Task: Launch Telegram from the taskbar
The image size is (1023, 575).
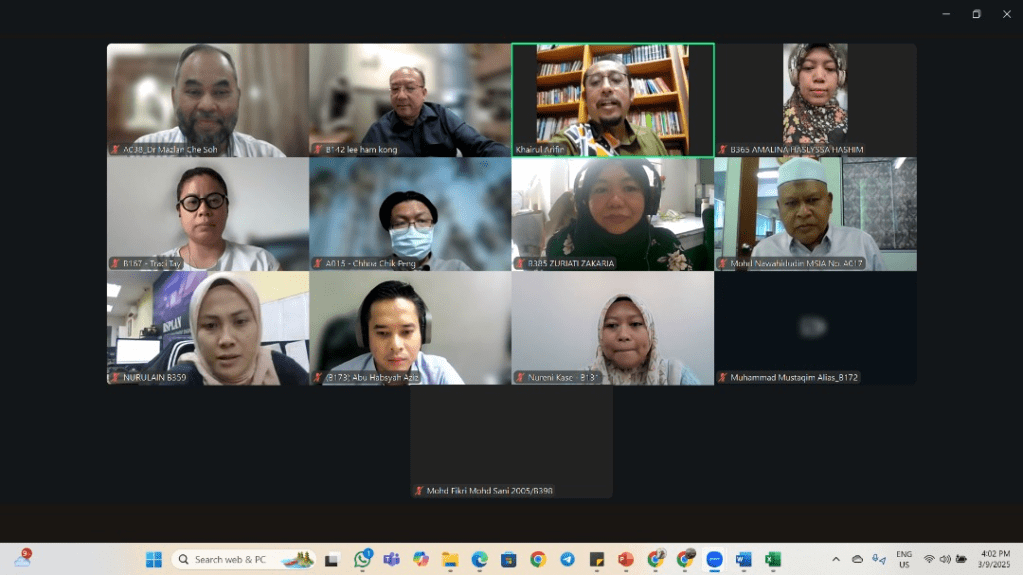Action: pos(567,559)
